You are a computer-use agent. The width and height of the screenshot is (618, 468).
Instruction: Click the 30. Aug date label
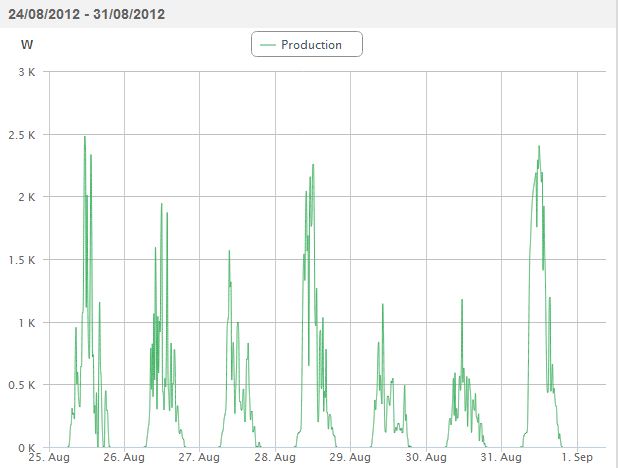426,457
